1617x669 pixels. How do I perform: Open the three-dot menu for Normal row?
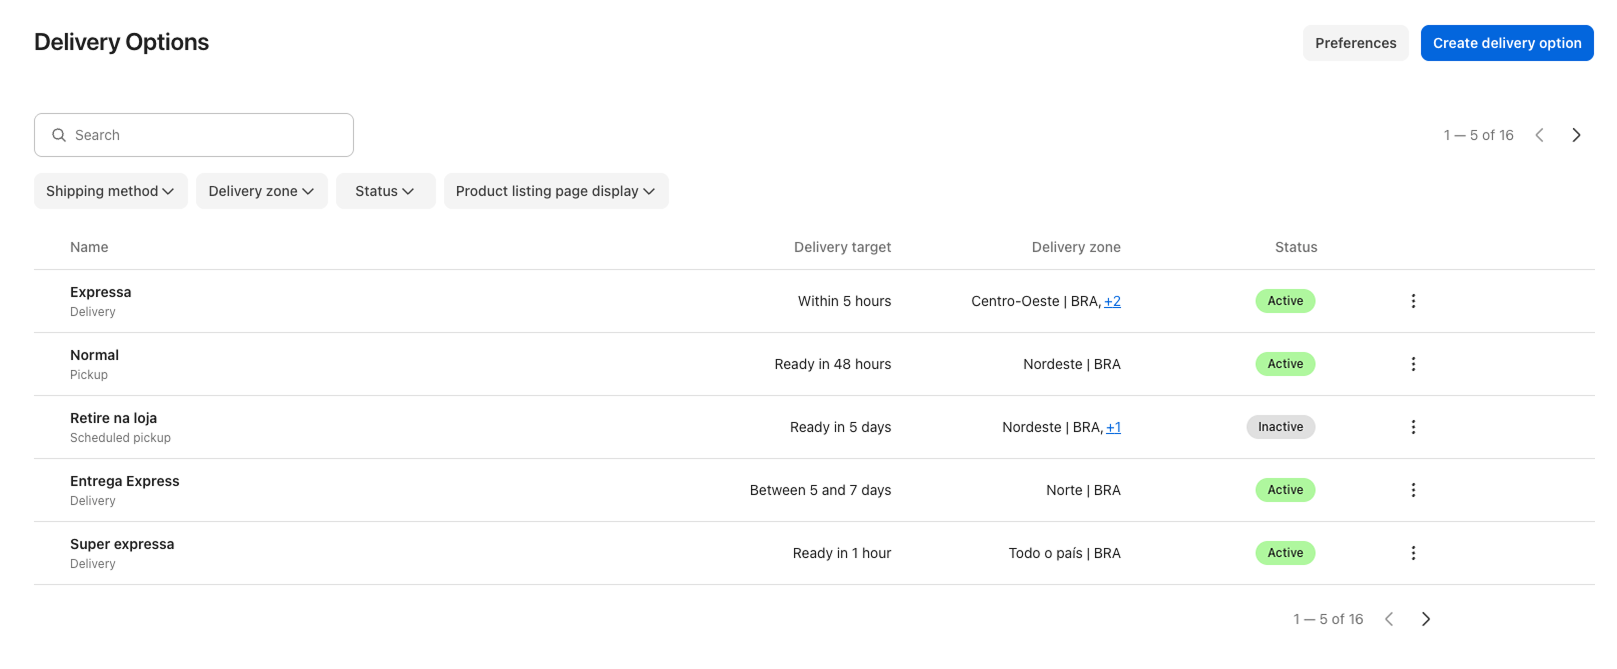point(1413,364)
